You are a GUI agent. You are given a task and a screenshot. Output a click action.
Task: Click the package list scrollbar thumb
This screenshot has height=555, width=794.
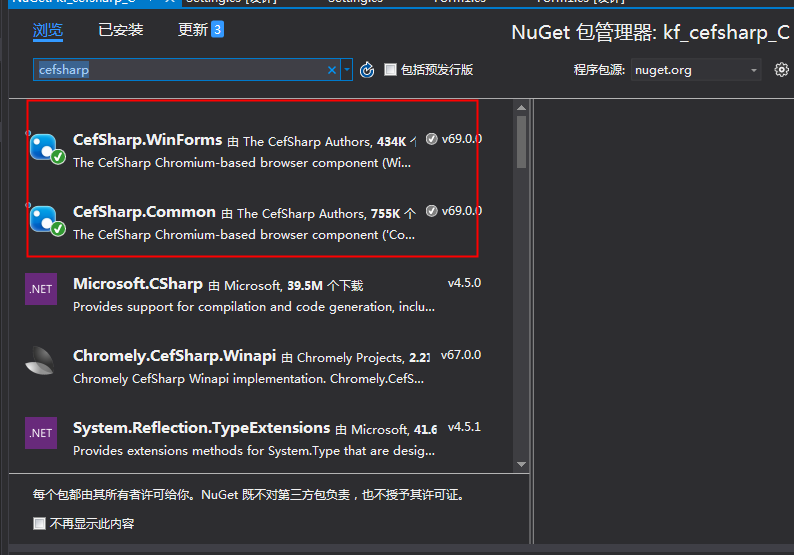(x=522, y=142)
